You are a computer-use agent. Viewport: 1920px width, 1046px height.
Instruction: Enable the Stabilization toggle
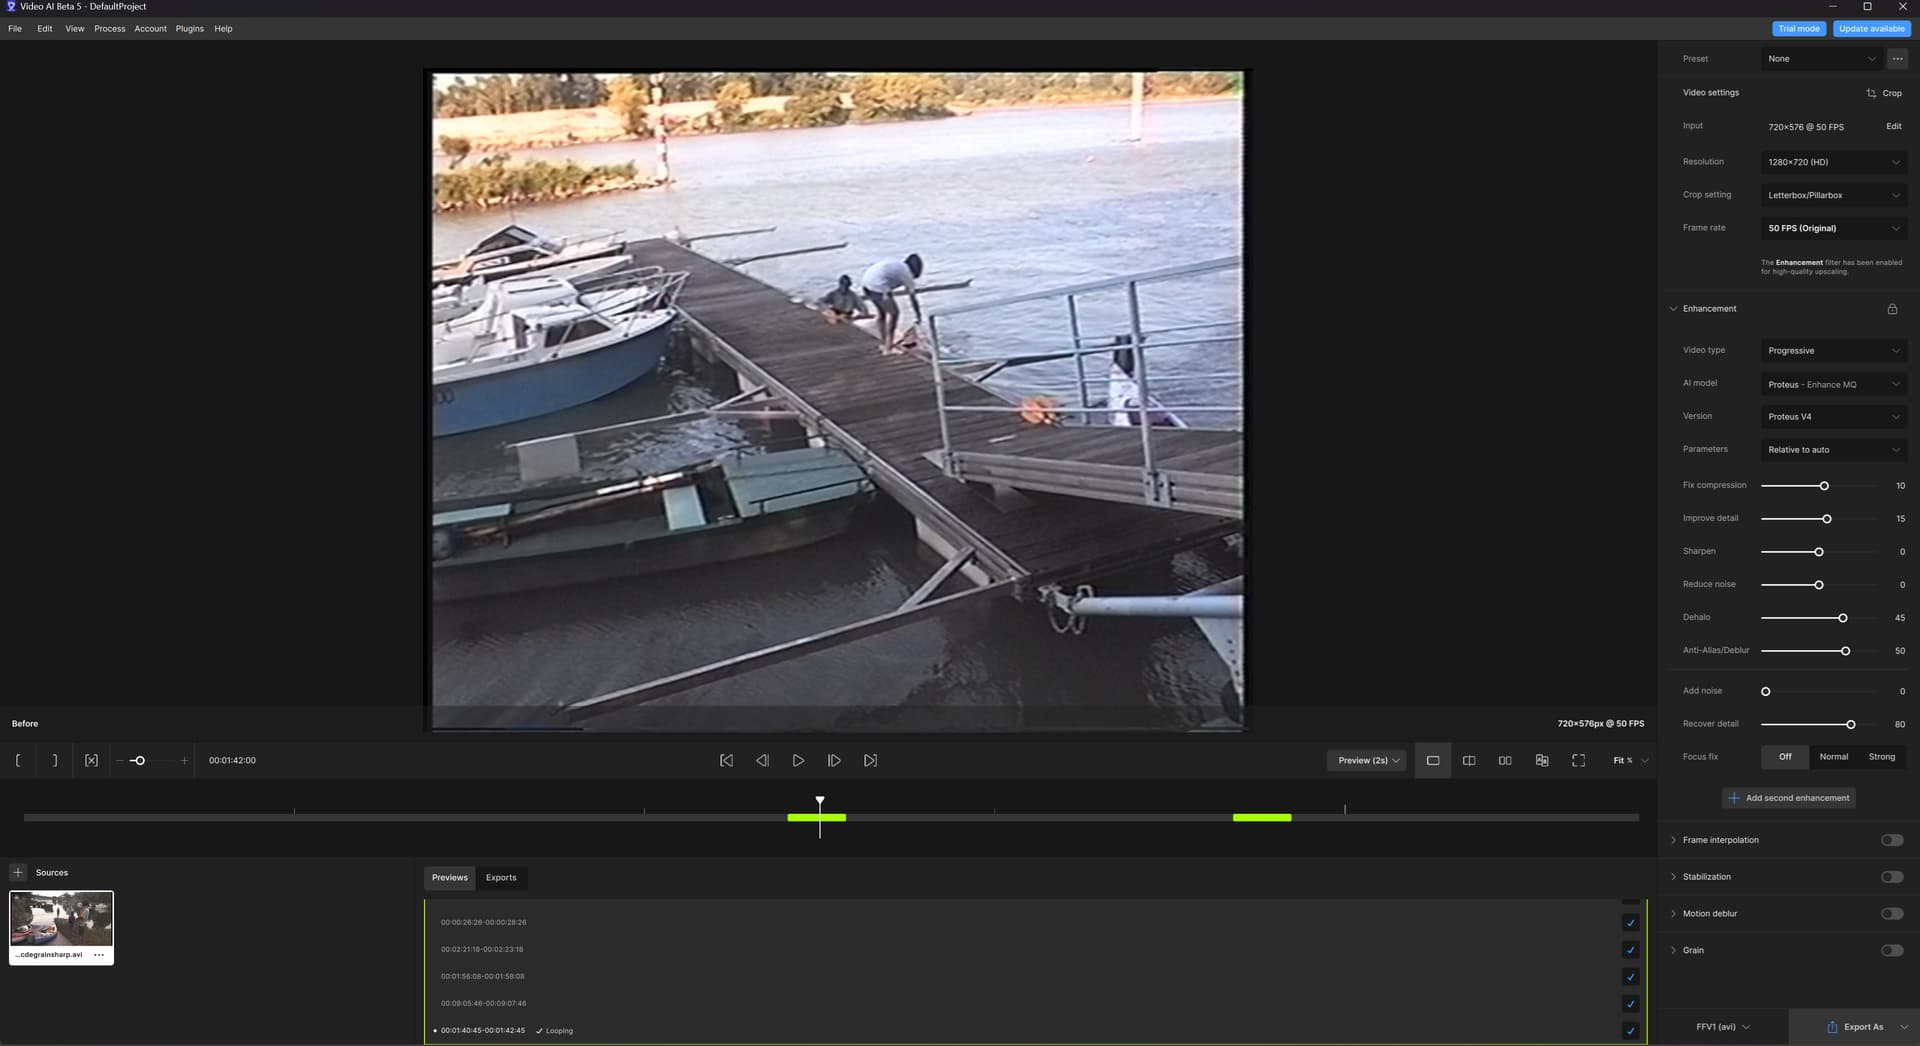click(1891, 877)
